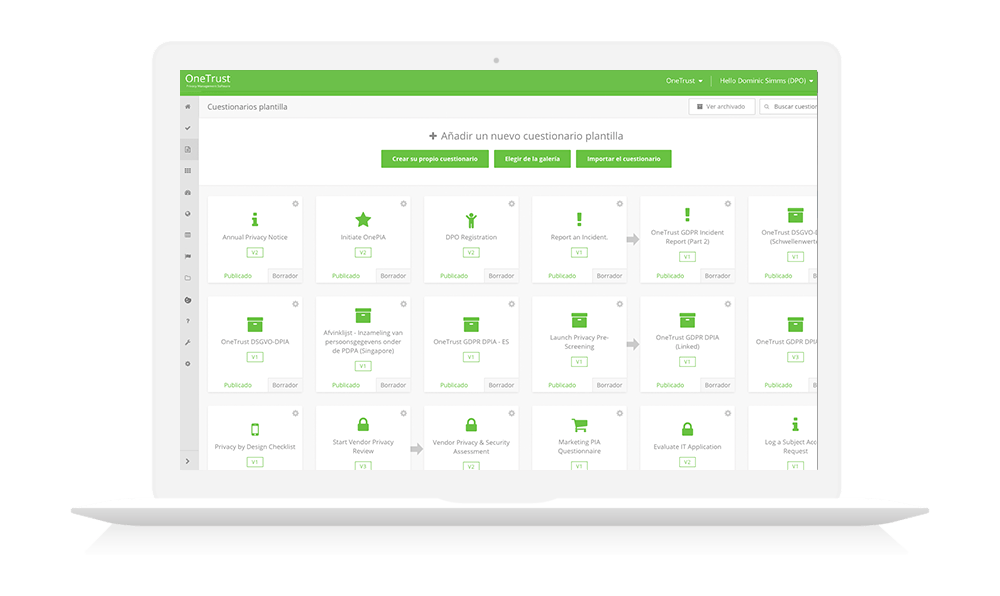Click the V2 badge on Annual Privacy Notice
Screen dimensions: 1000x596
(x=255, y=253)
